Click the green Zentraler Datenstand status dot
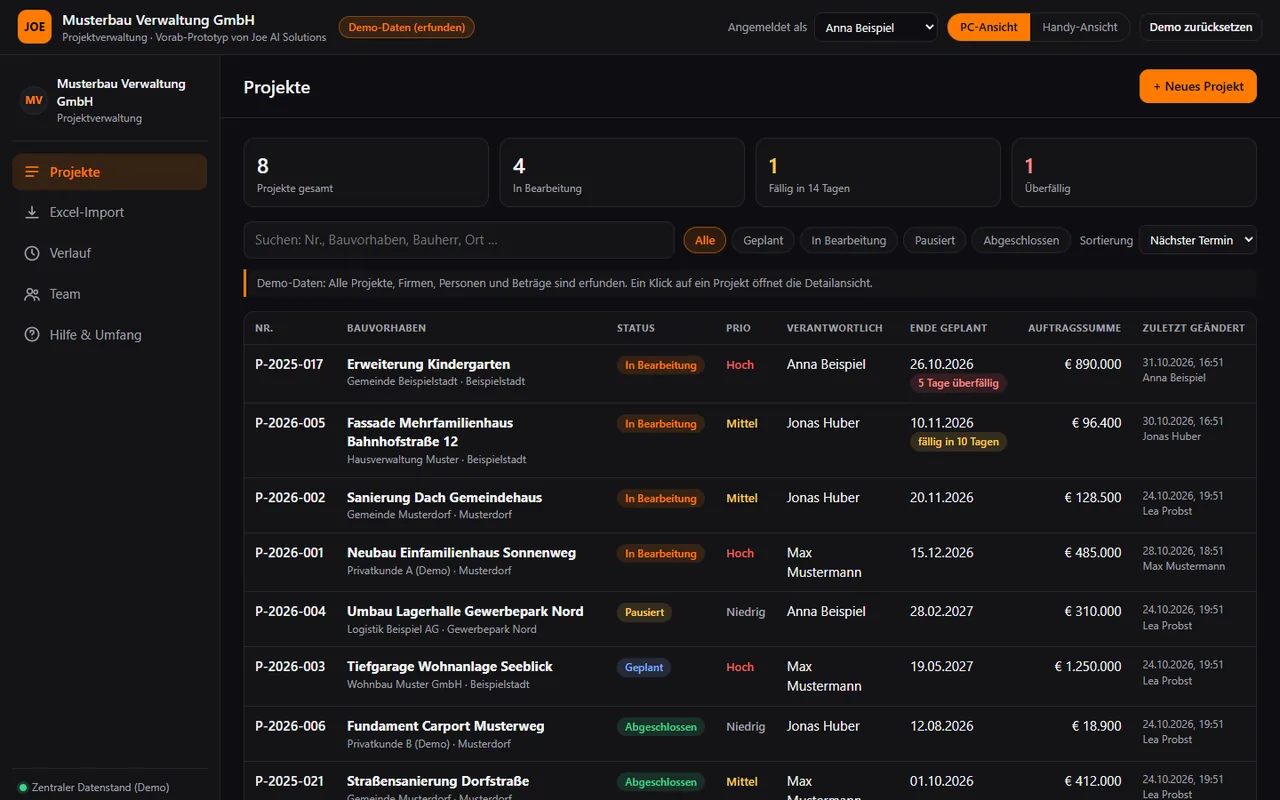Image resolution: width=1280 pixels, height=800 pixels. (x=23, y=788)
